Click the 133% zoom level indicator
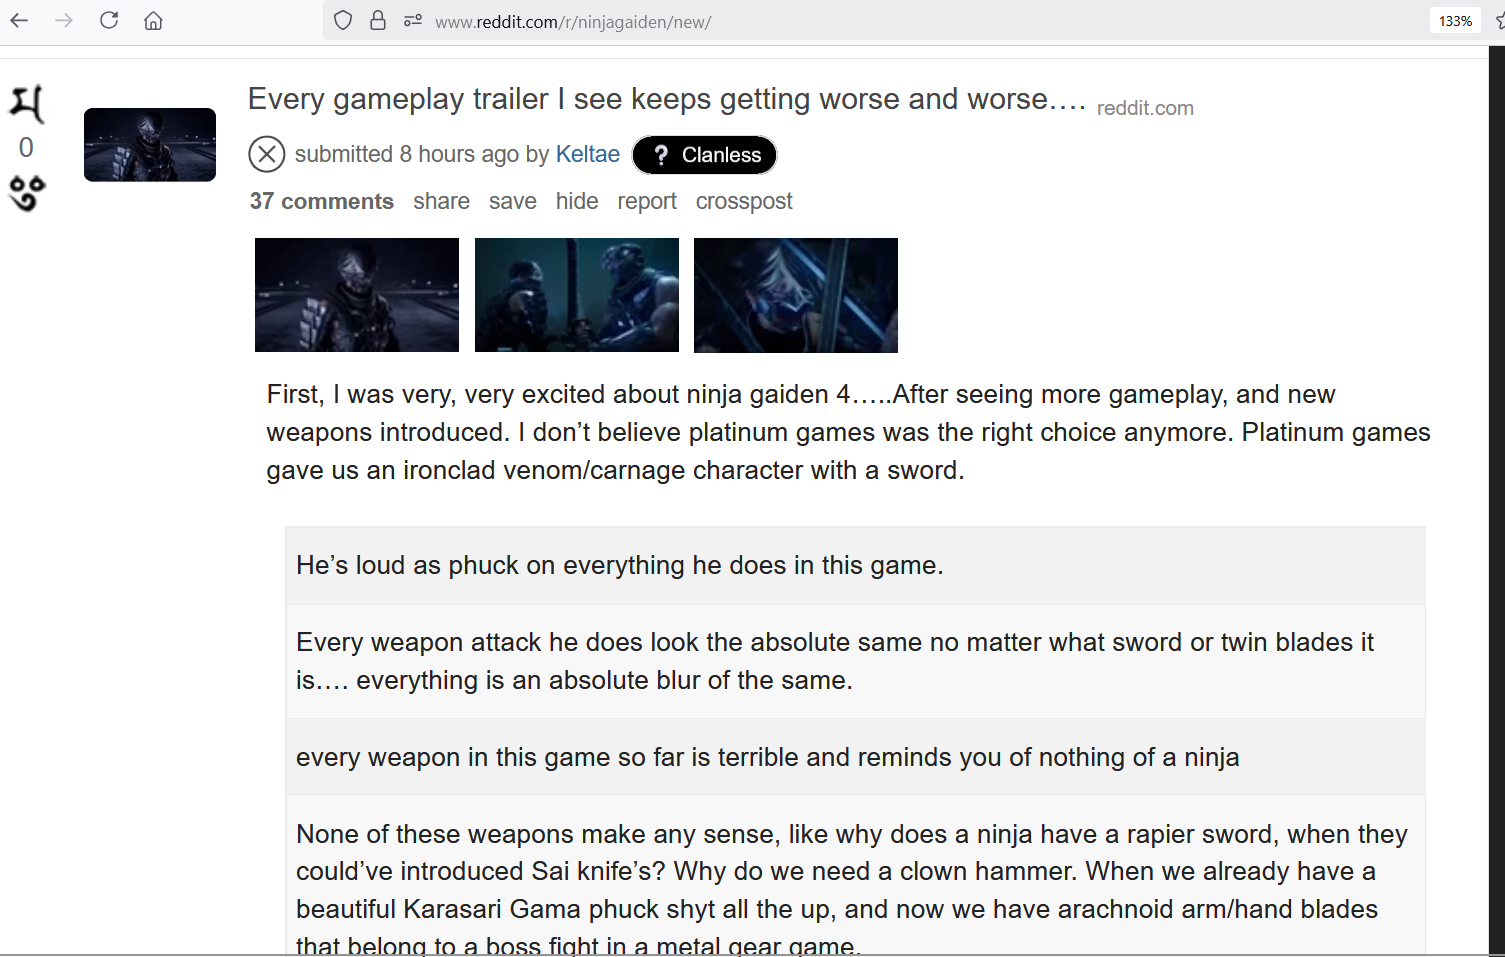 point(1455,21)
